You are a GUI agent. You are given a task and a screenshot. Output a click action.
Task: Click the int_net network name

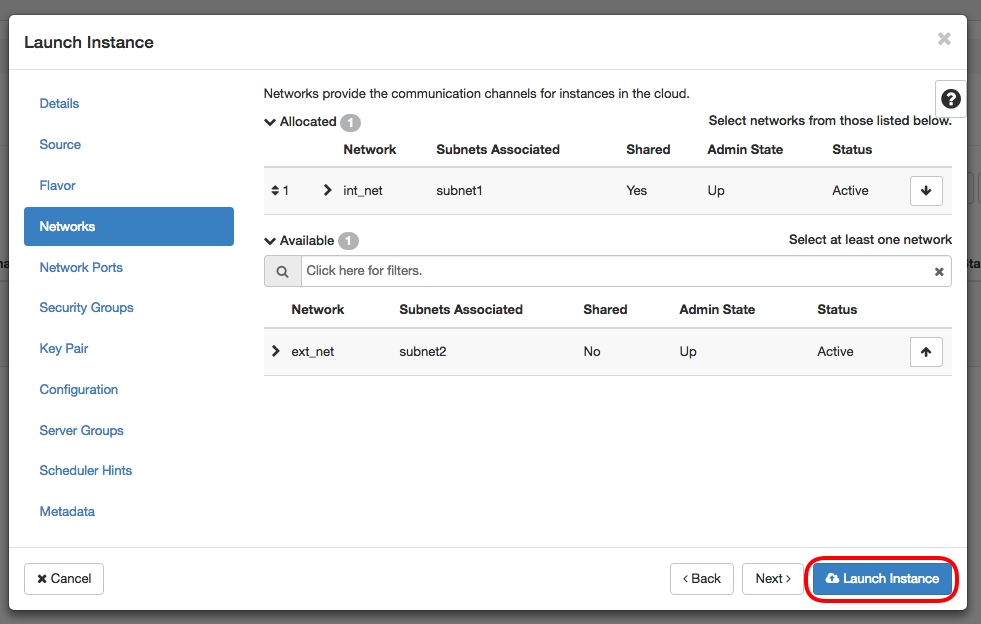pyautogui.click(x=363, y=191)
